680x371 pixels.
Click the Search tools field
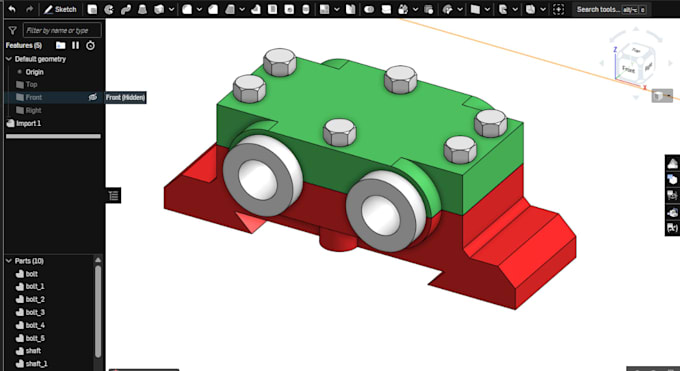tap(611, 9)
